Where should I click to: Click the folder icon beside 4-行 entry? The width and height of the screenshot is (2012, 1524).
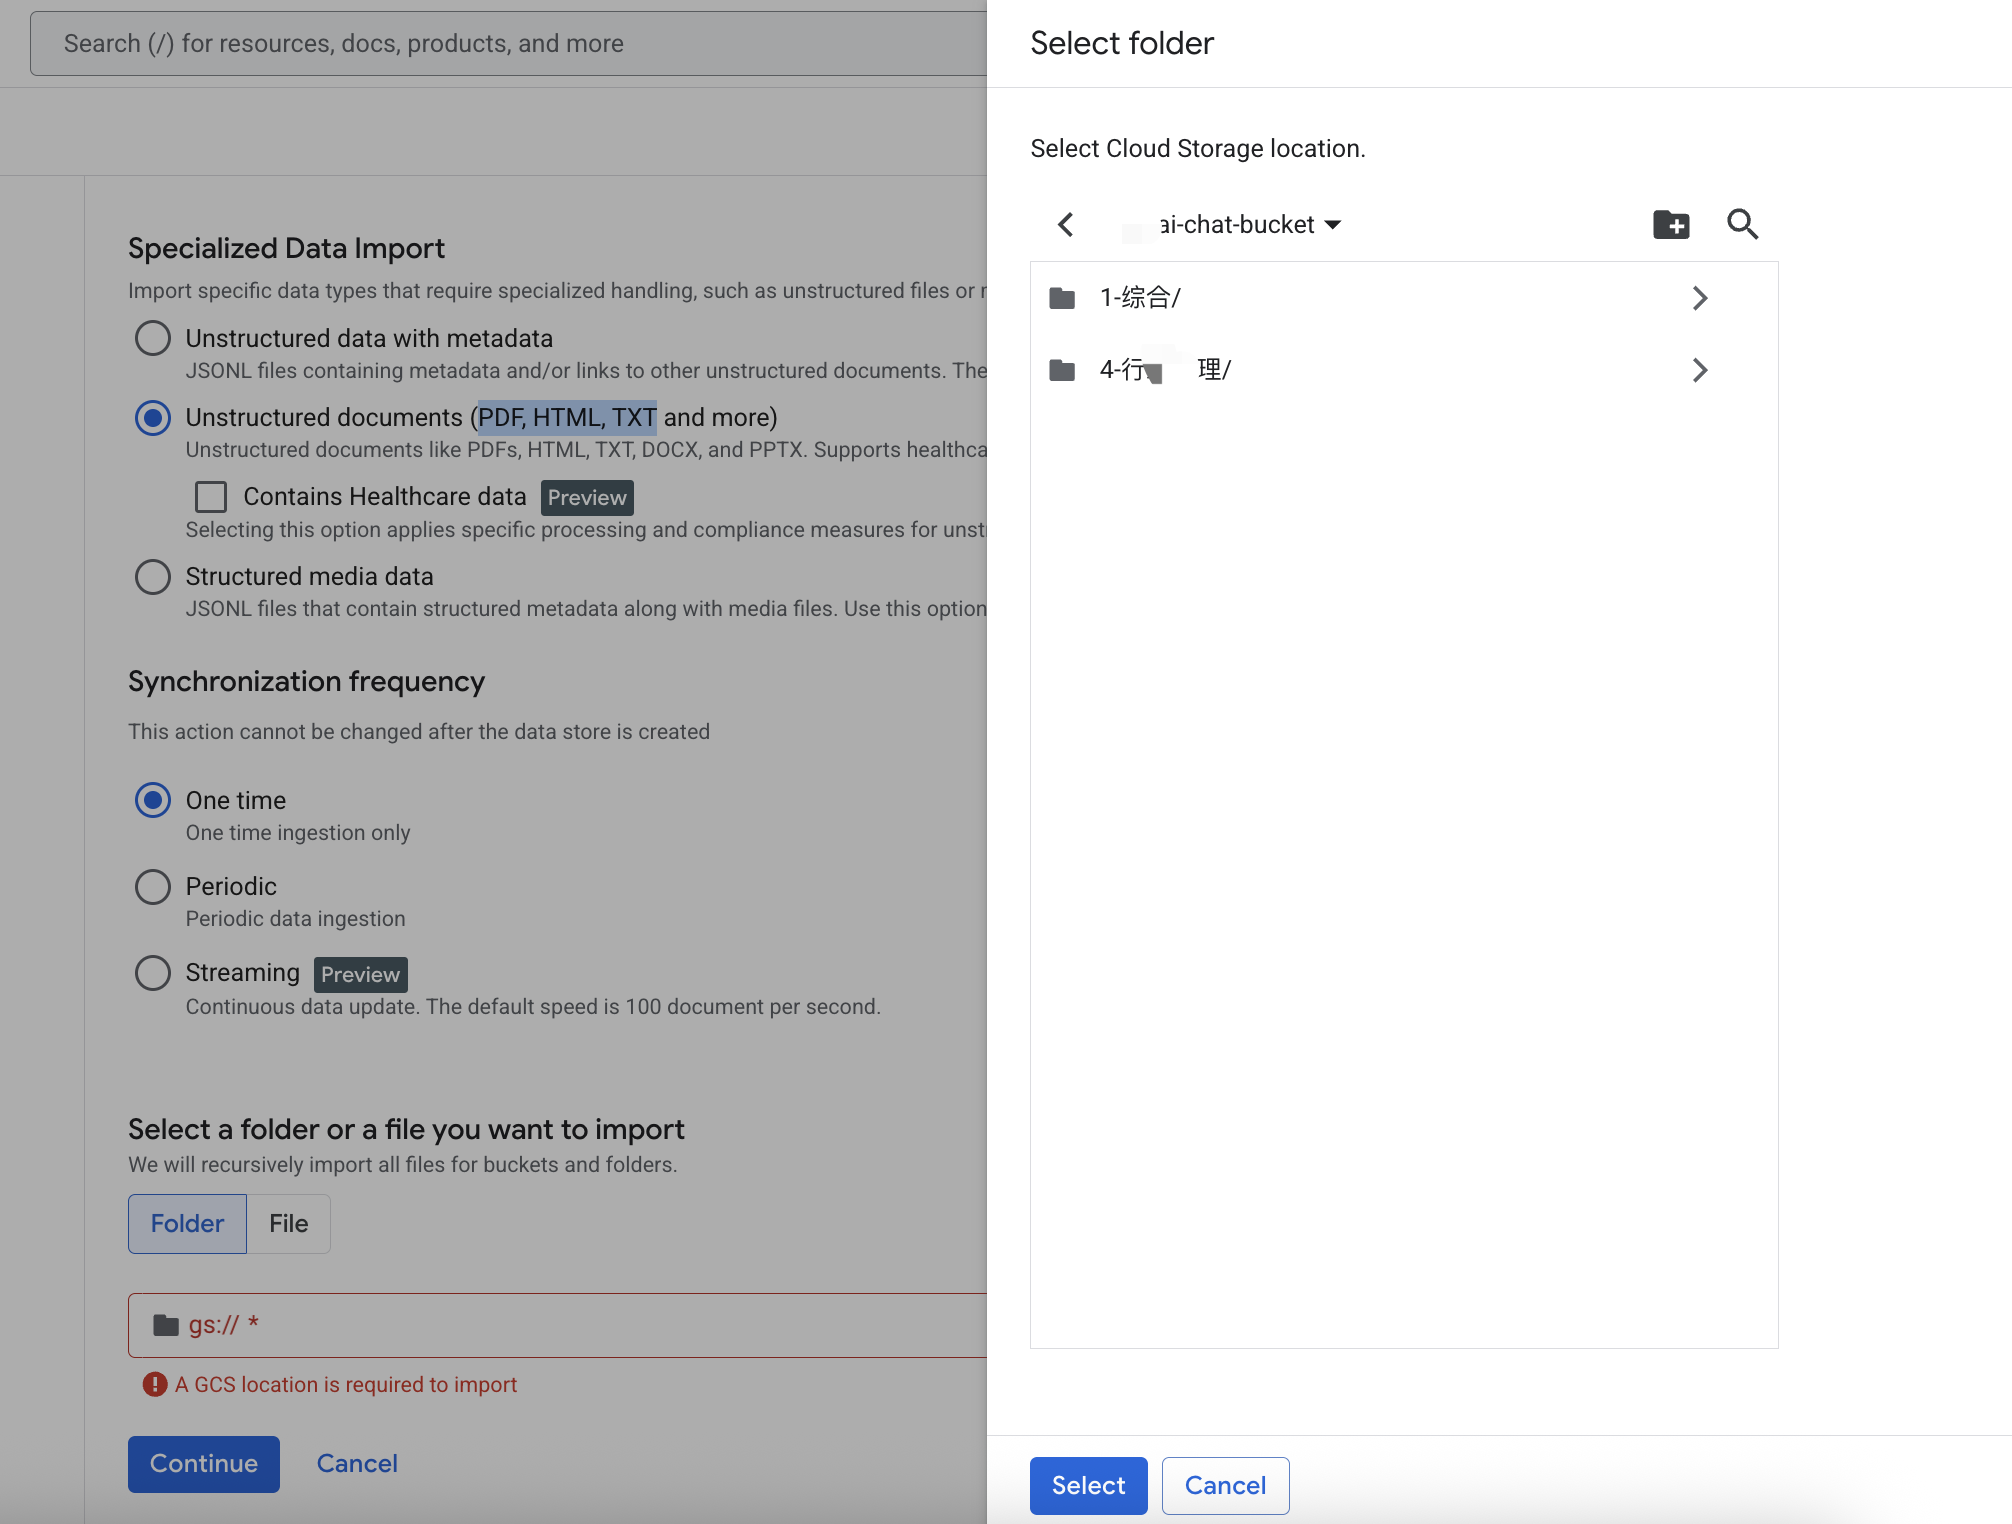[1062, 370]
